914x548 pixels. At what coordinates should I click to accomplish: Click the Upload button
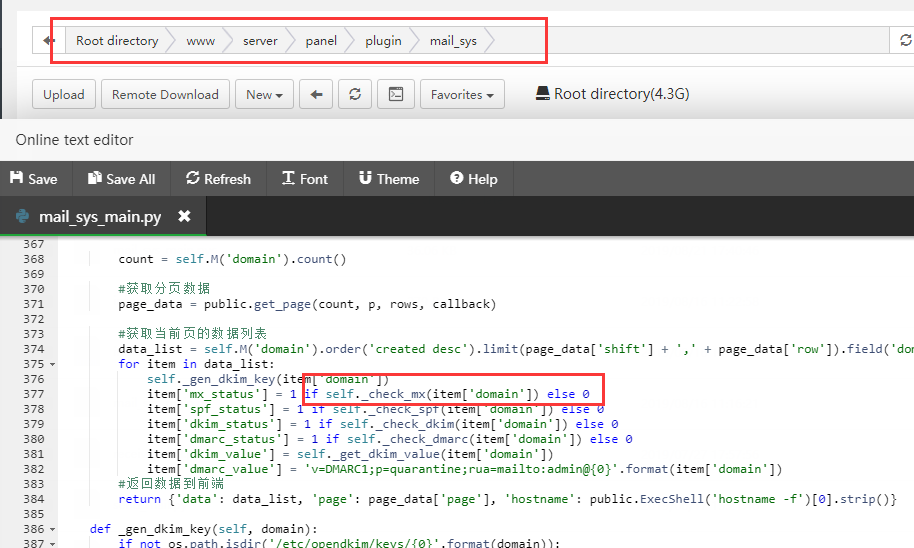[64, 95]
